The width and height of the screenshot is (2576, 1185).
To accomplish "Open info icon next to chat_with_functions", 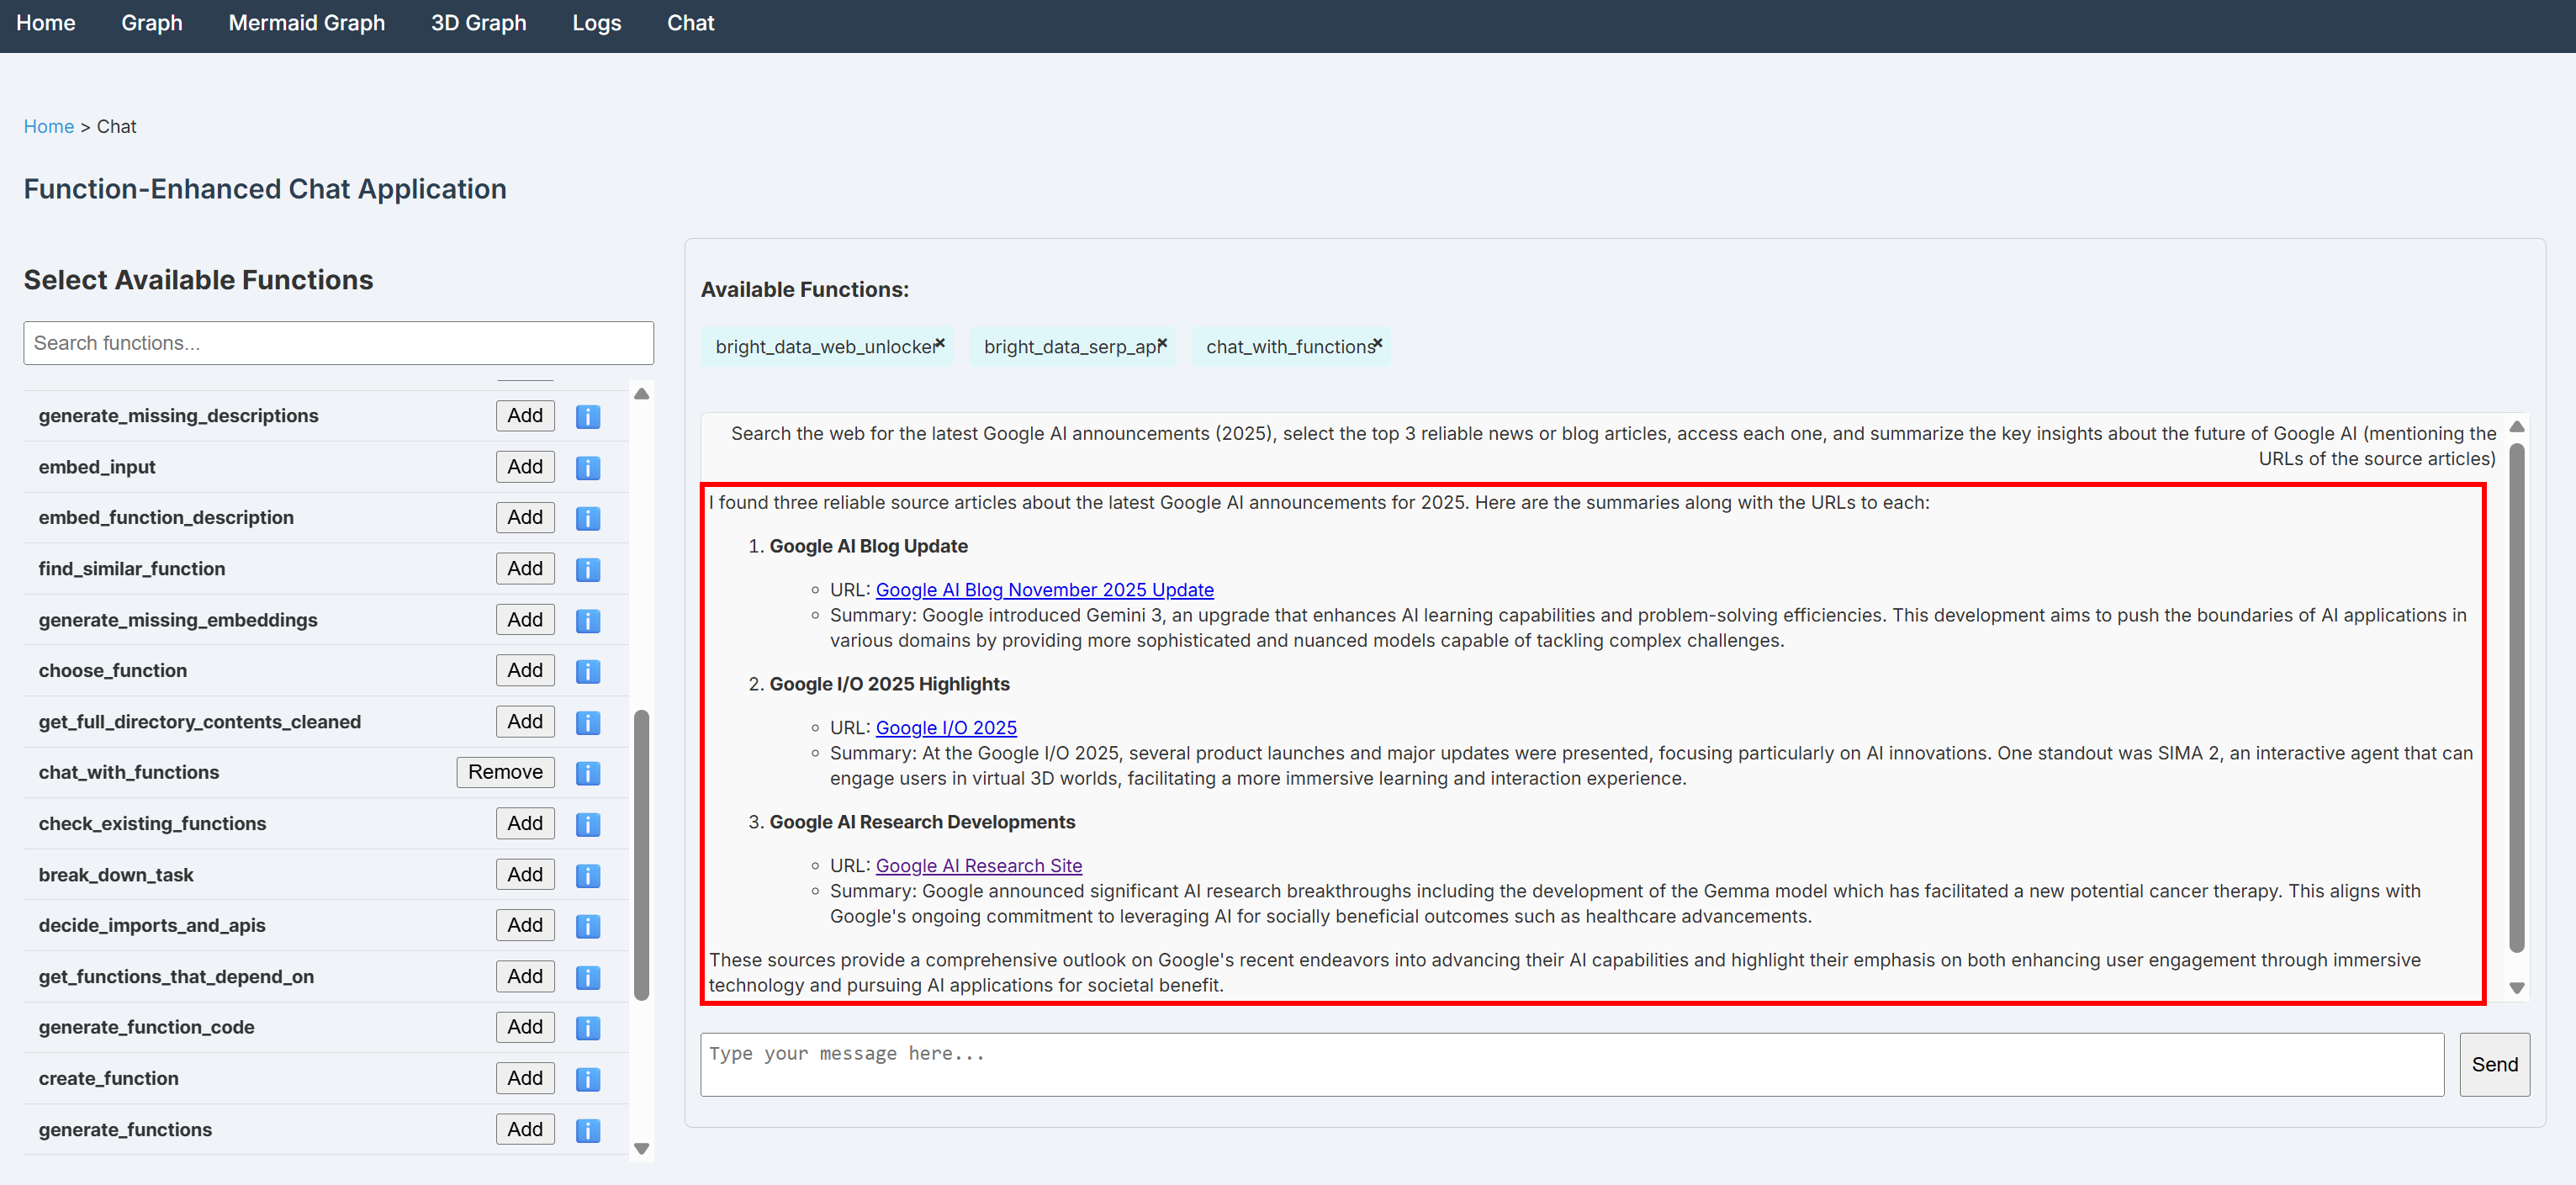I will pos(588,773).
